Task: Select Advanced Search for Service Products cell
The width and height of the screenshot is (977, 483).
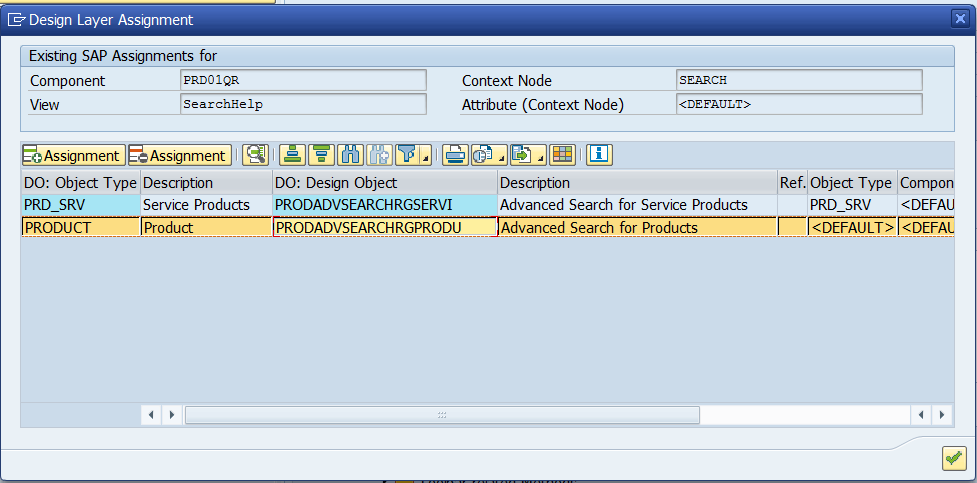Action: click(x=637, y=204)
